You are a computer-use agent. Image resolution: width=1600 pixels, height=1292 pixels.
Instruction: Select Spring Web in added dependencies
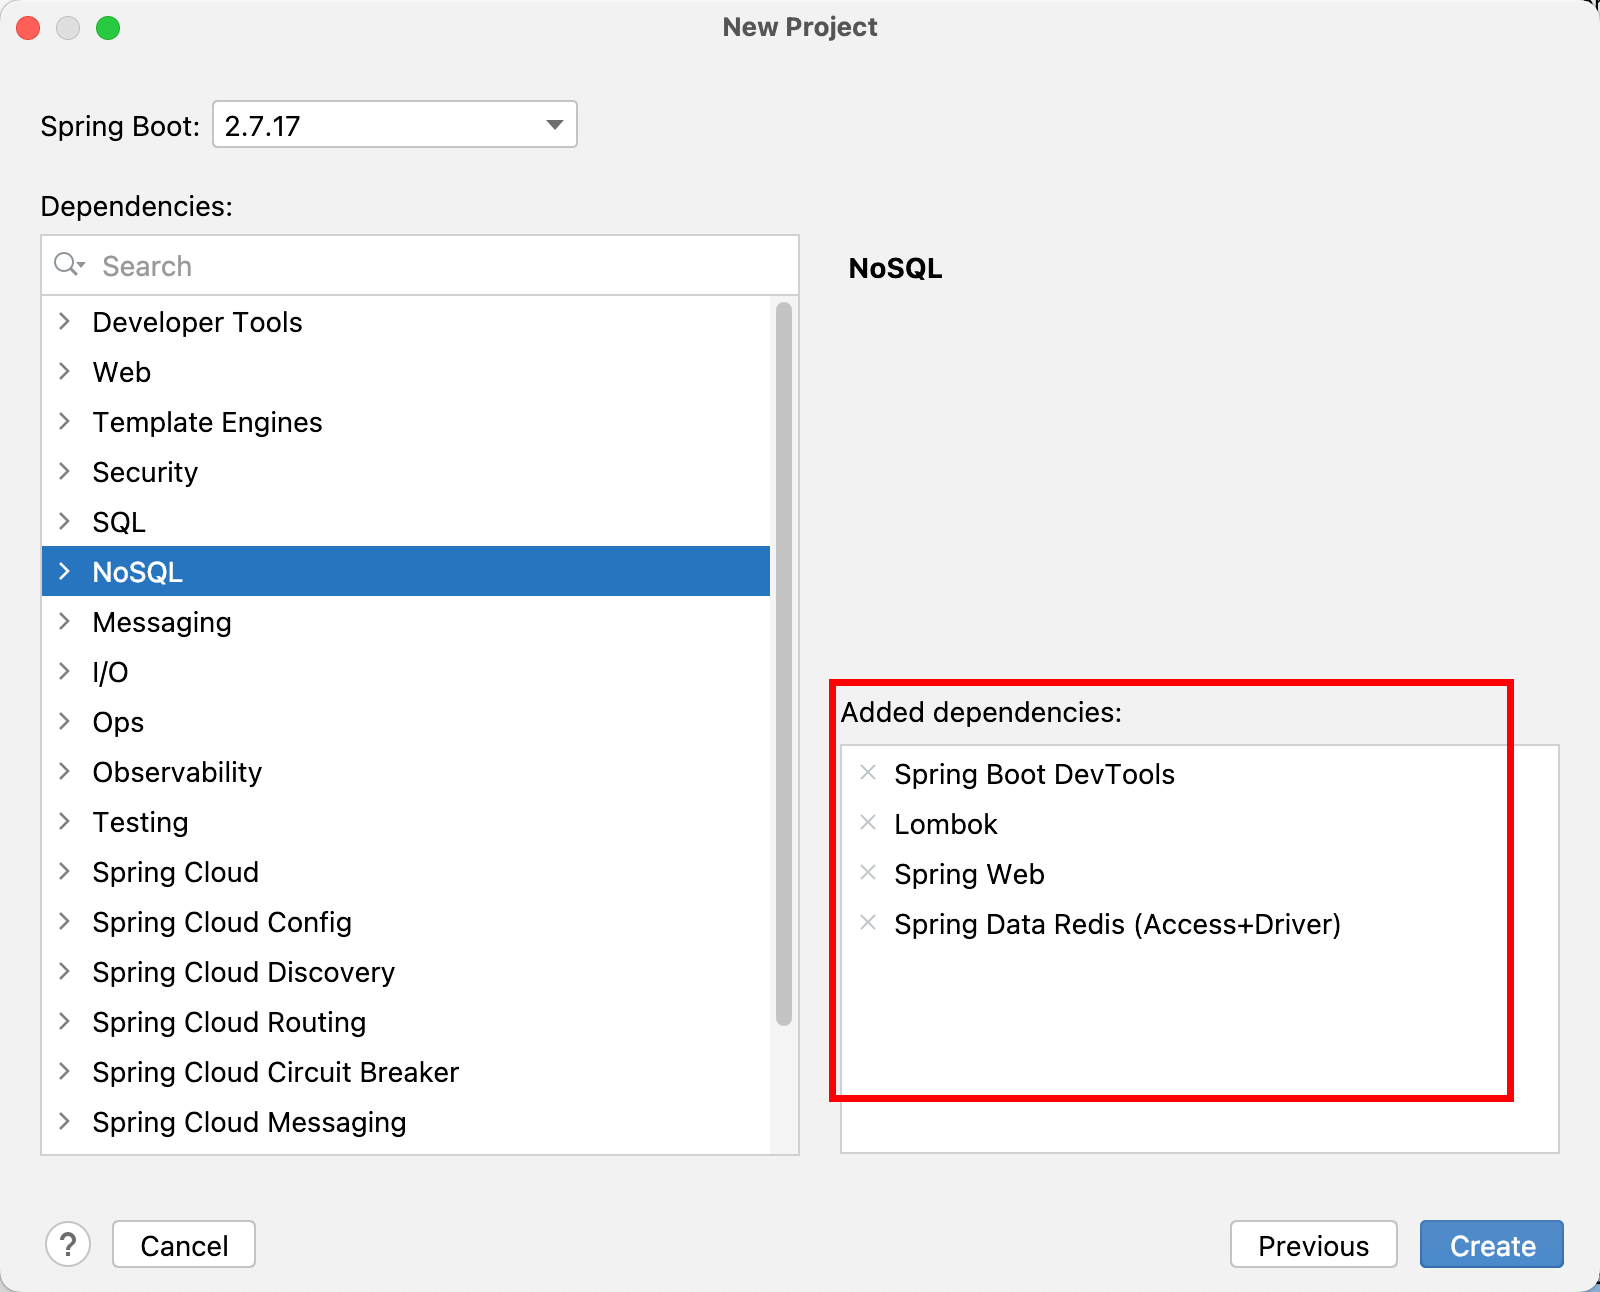pos(969,873)
